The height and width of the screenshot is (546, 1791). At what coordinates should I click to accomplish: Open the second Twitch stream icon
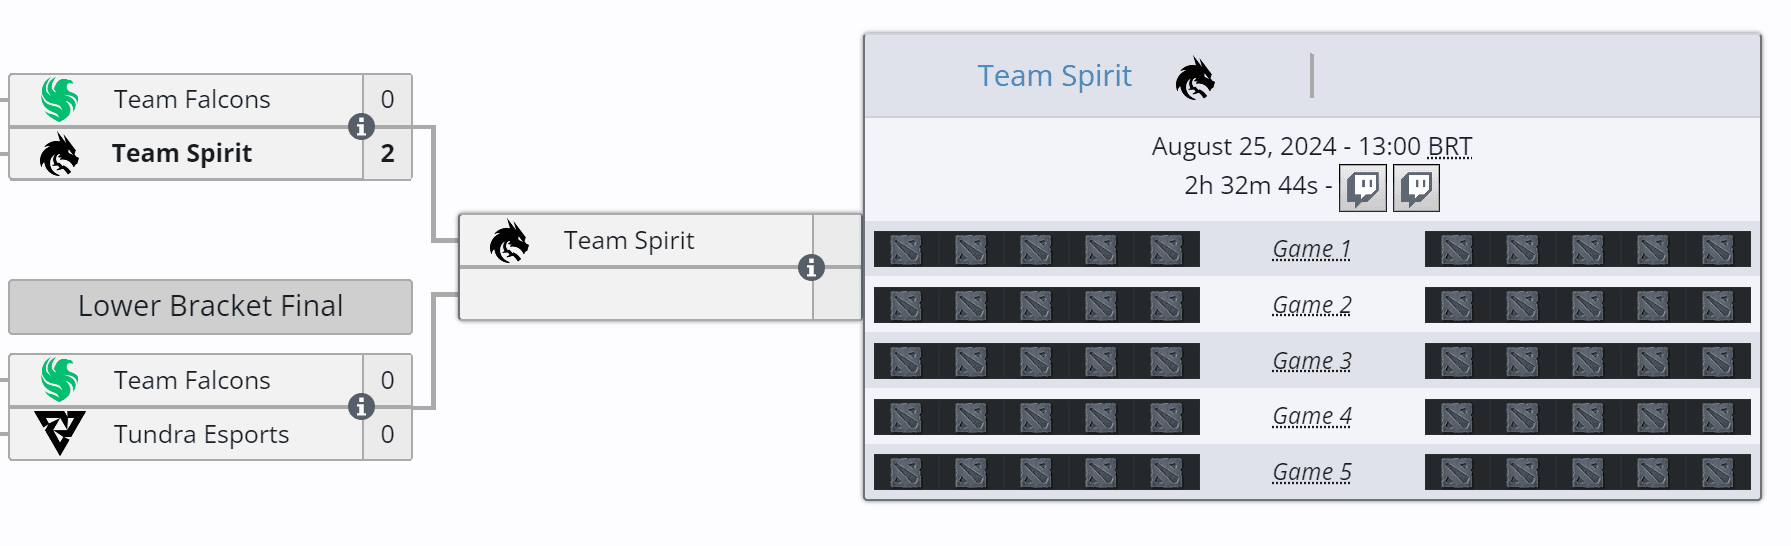pyautogui.click(x=1416, y=188)
